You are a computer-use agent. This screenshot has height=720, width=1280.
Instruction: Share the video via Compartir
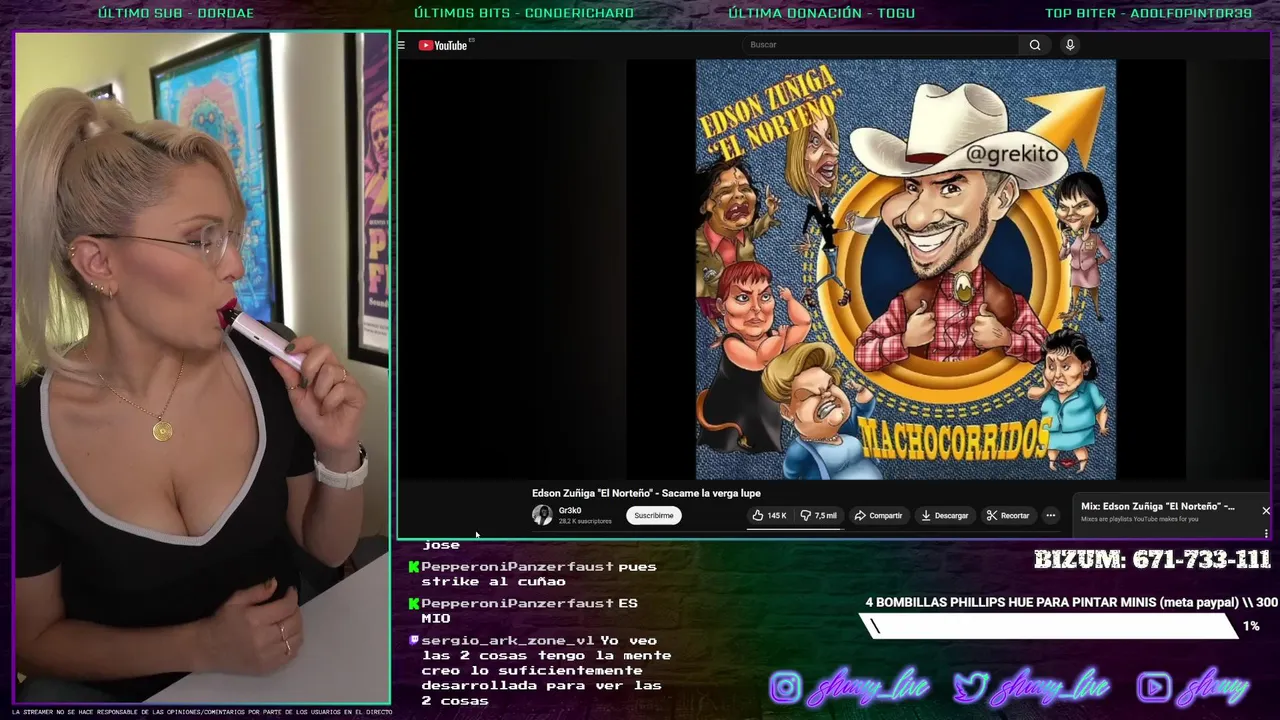[878, 515]
